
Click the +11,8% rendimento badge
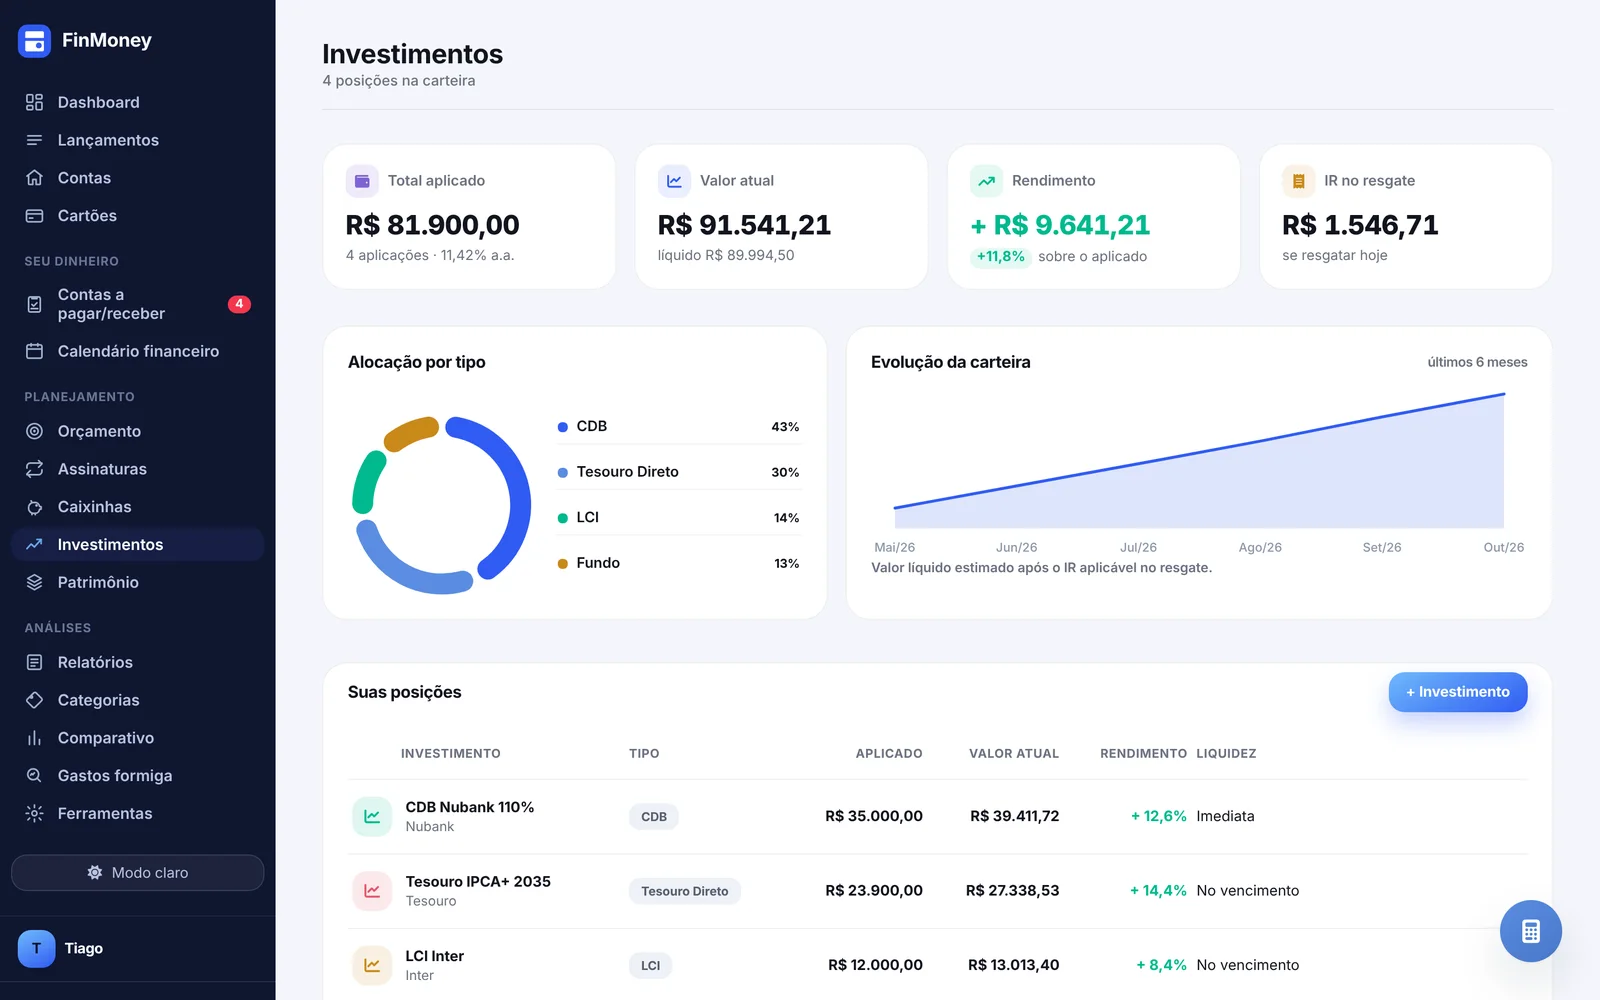(1001, 257)
